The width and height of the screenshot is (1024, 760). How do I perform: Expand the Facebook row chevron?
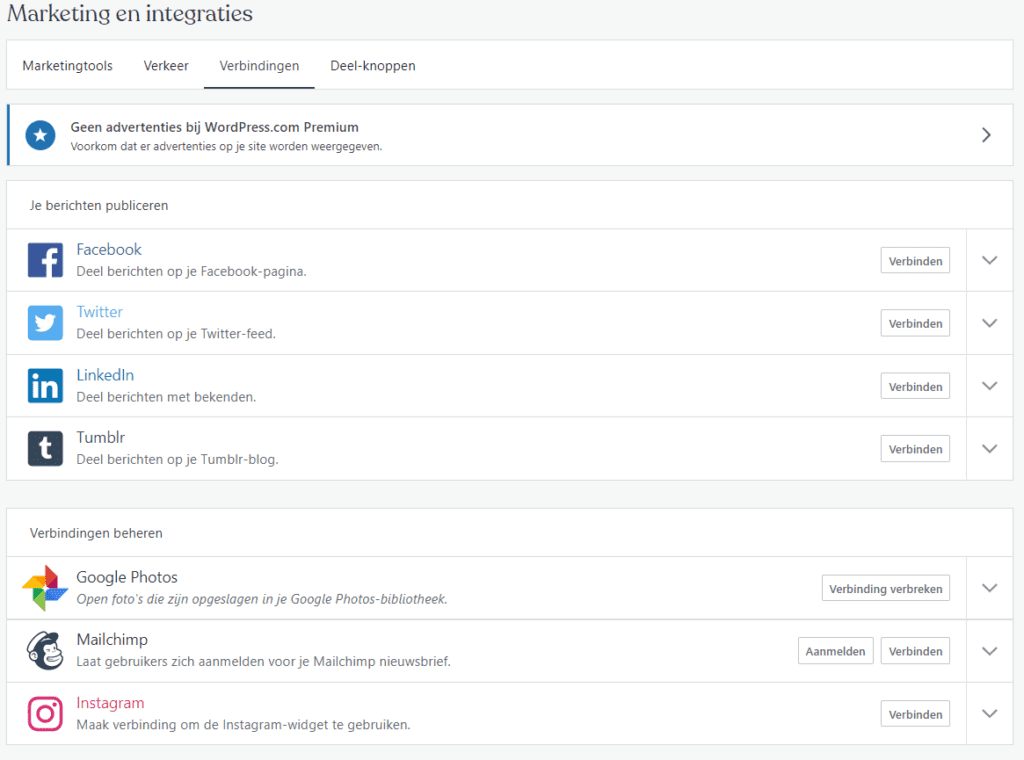(x=989, y=260)
